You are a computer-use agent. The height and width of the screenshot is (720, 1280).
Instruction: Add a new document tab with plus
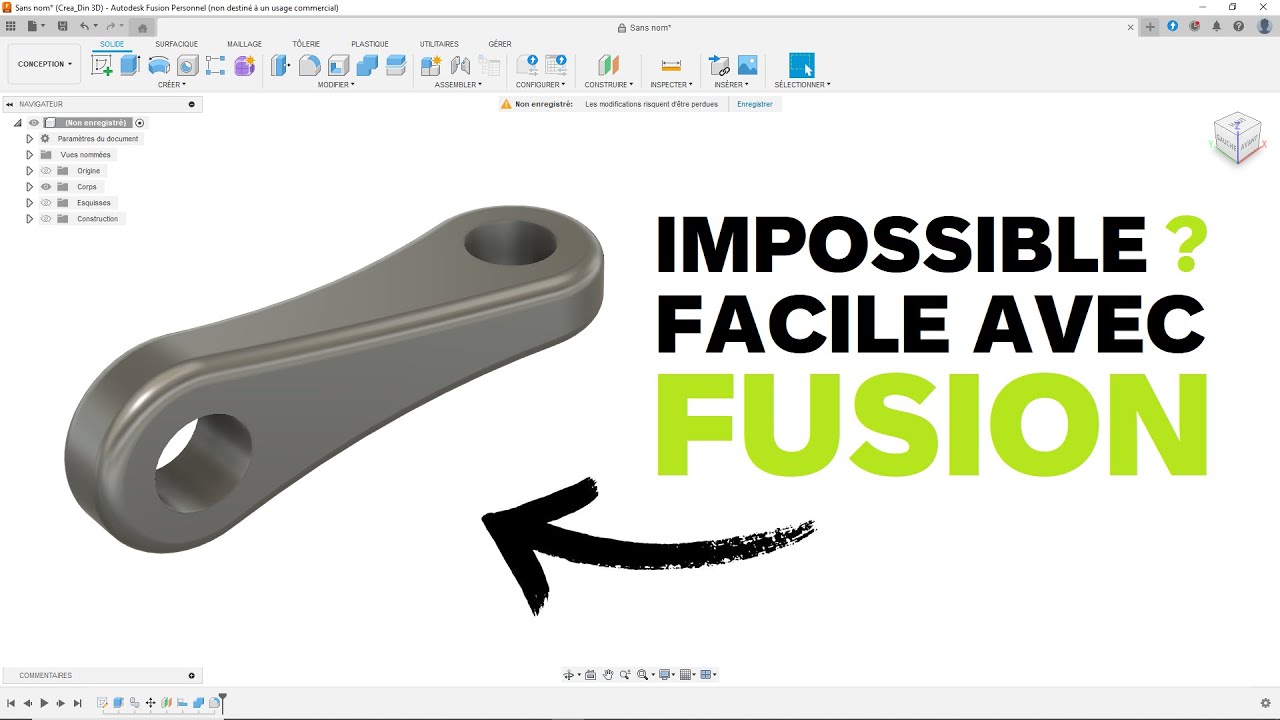click(x=1150, y=27)
